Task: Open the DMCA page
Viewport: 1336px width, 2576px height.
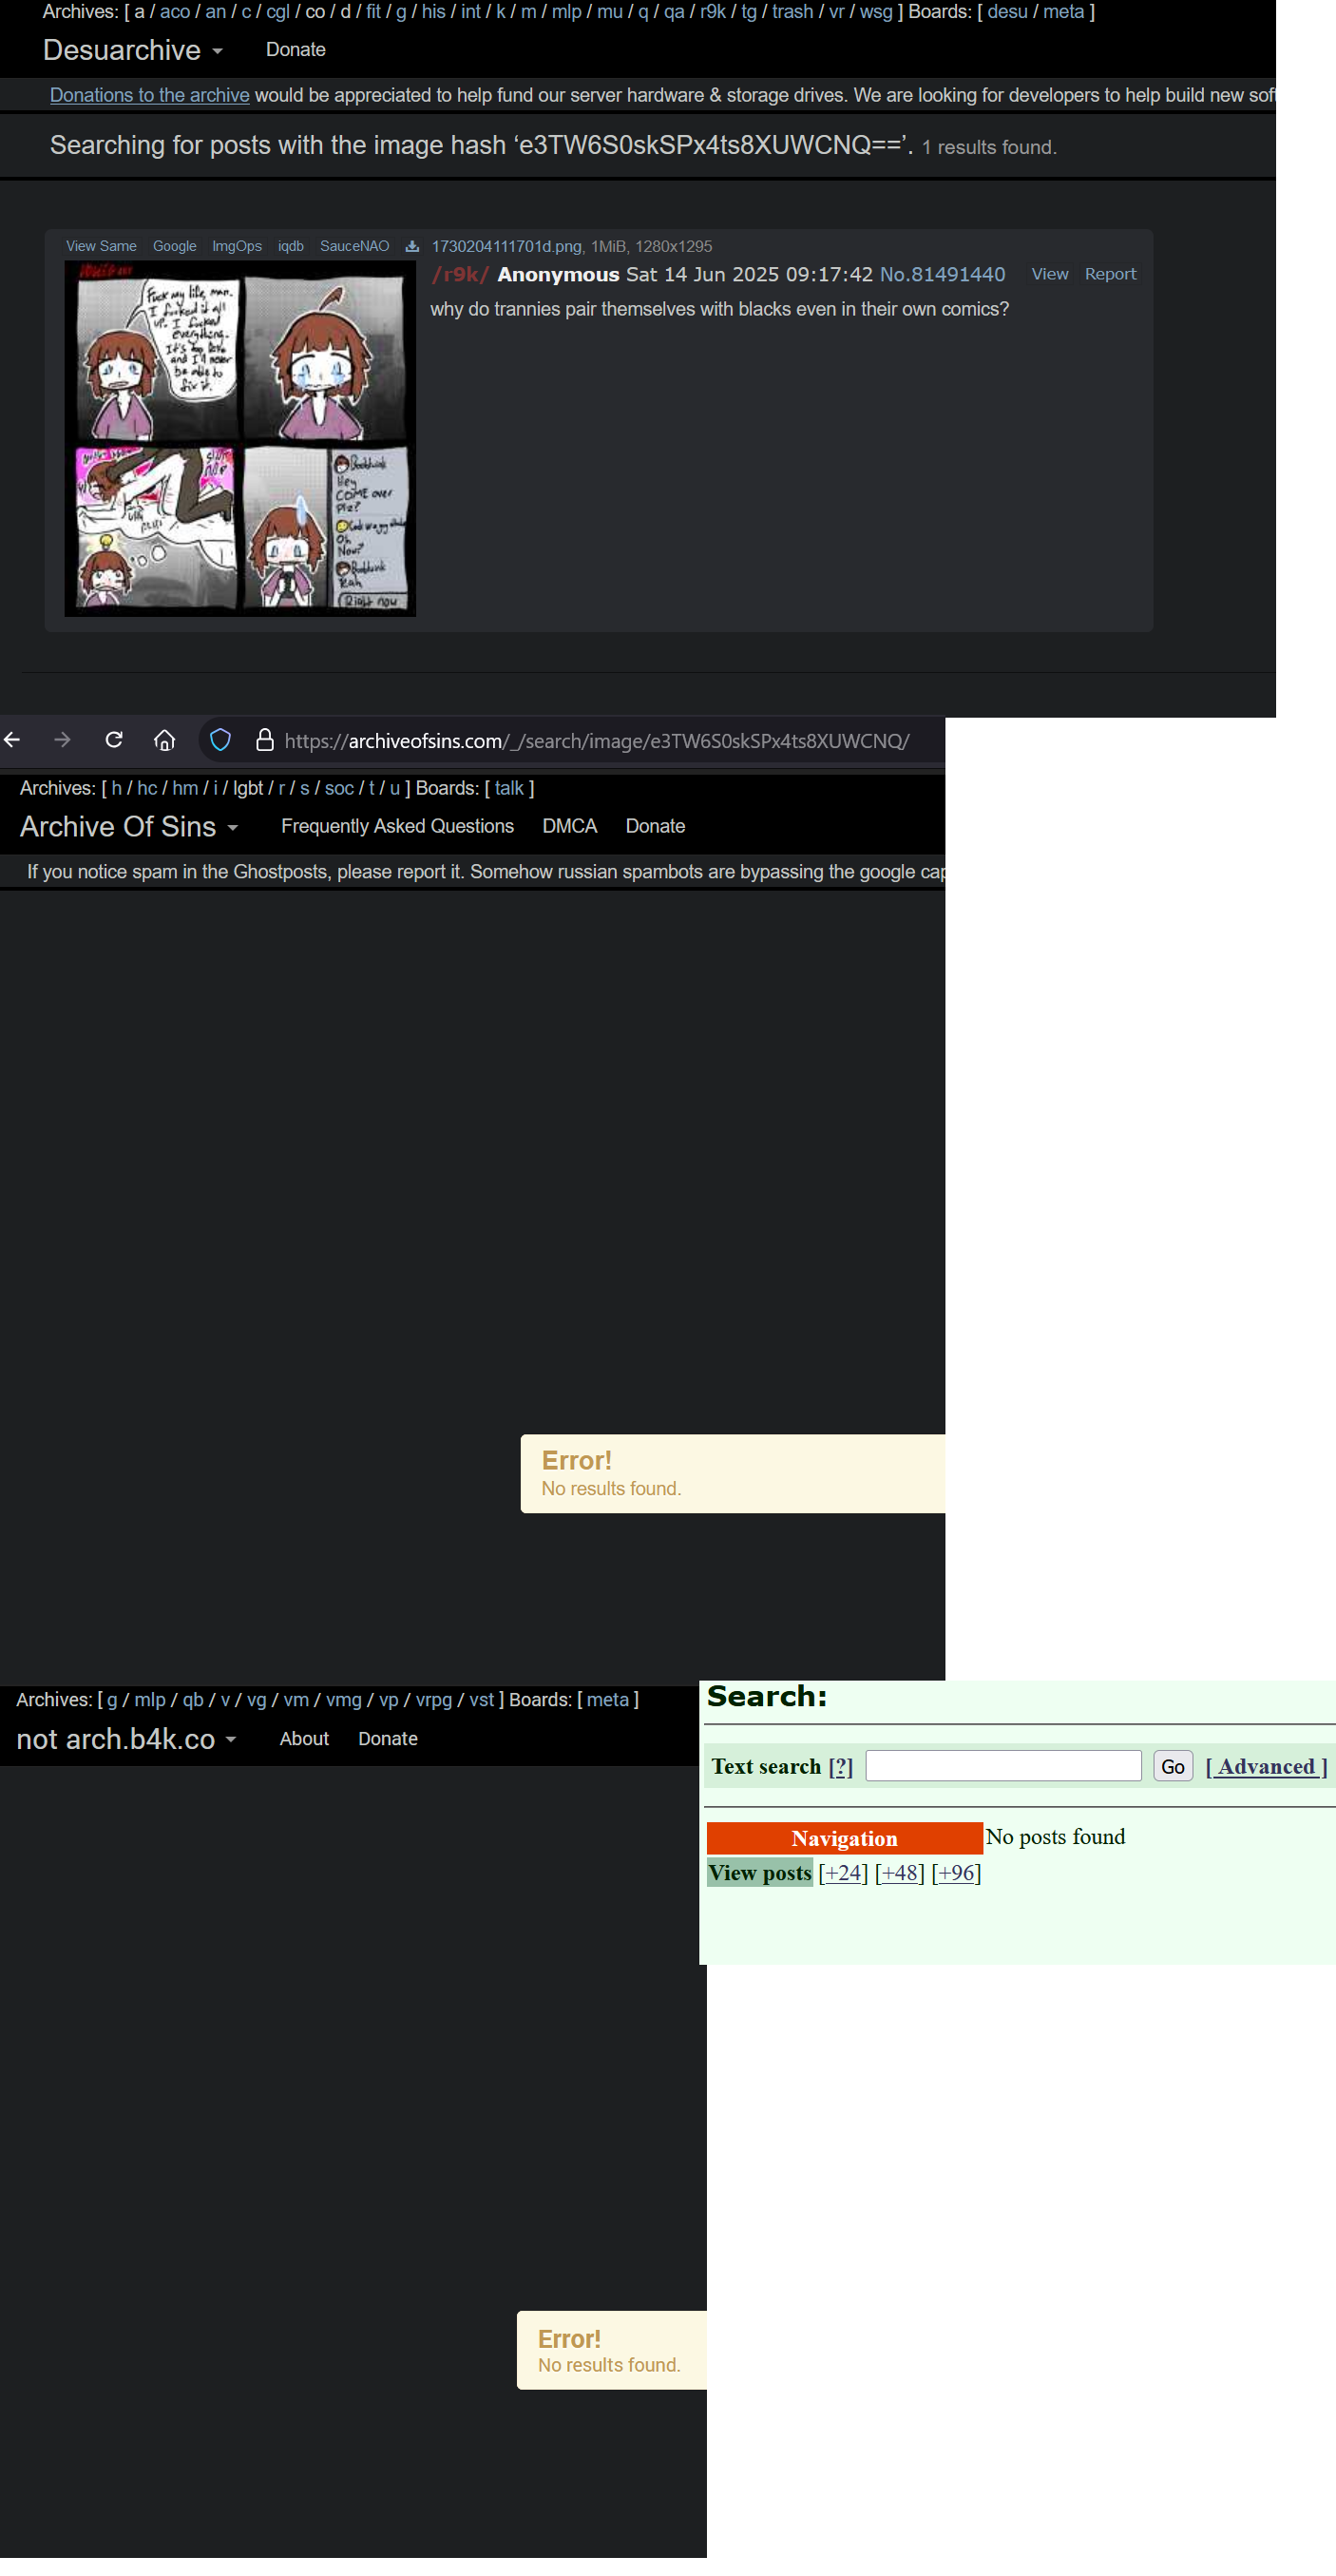Action: coord(569,826)
